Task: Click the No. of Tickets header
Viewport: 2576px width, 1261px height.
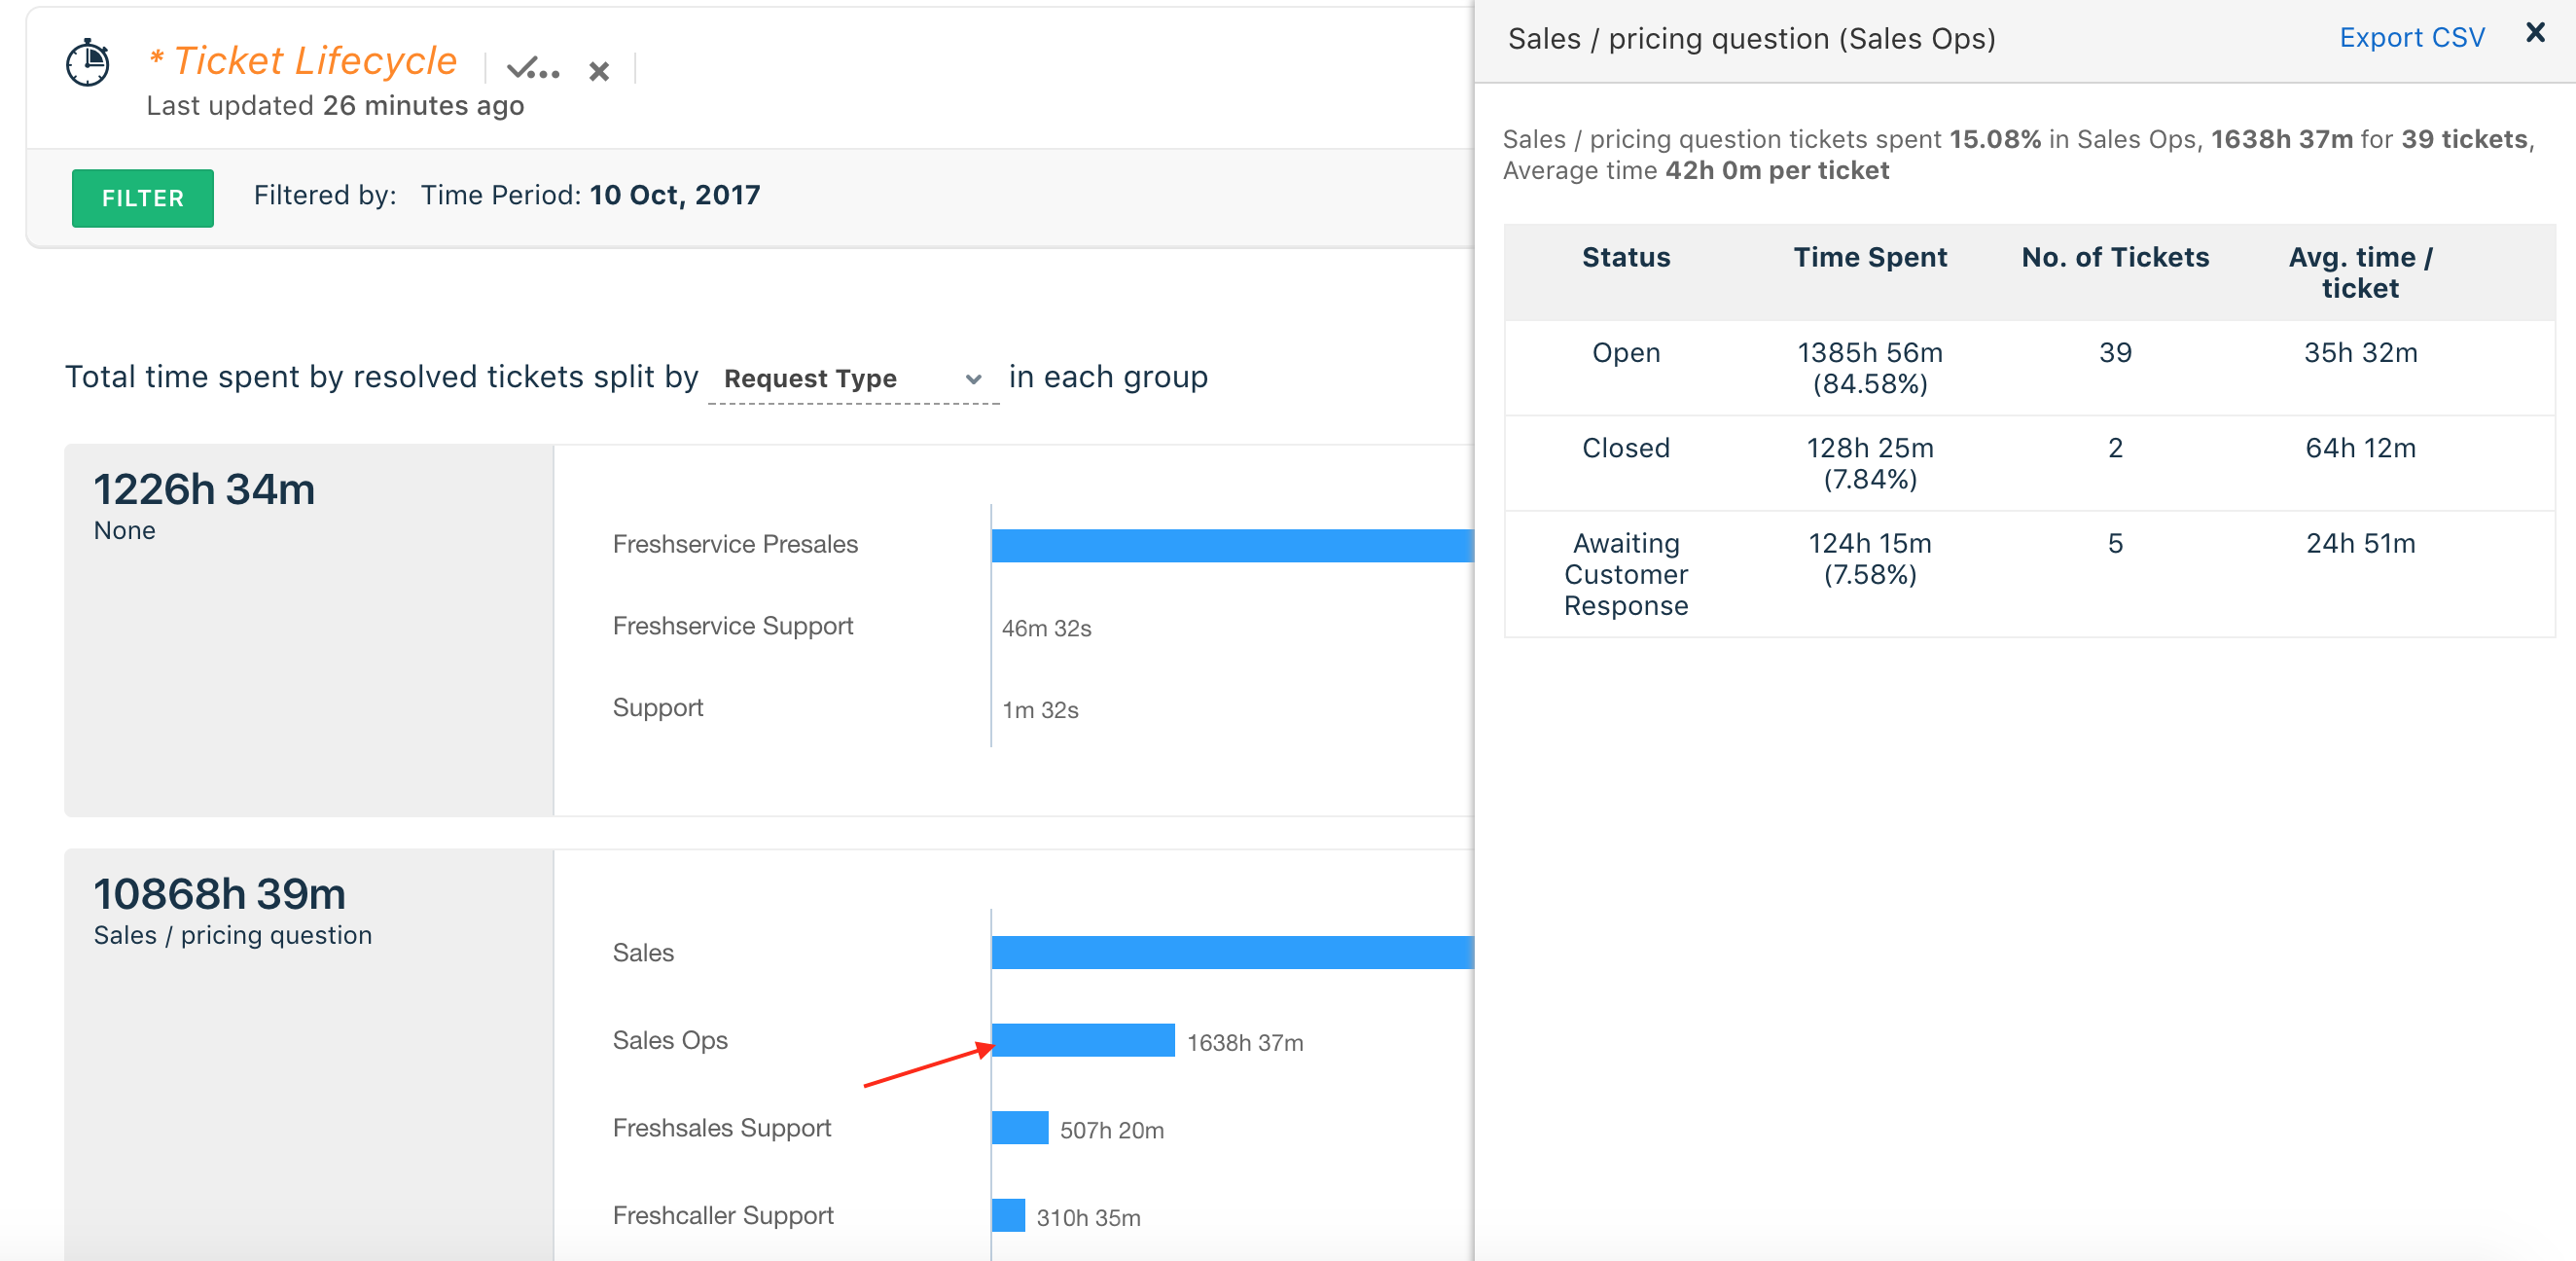Action: [x=2114, y=258]
